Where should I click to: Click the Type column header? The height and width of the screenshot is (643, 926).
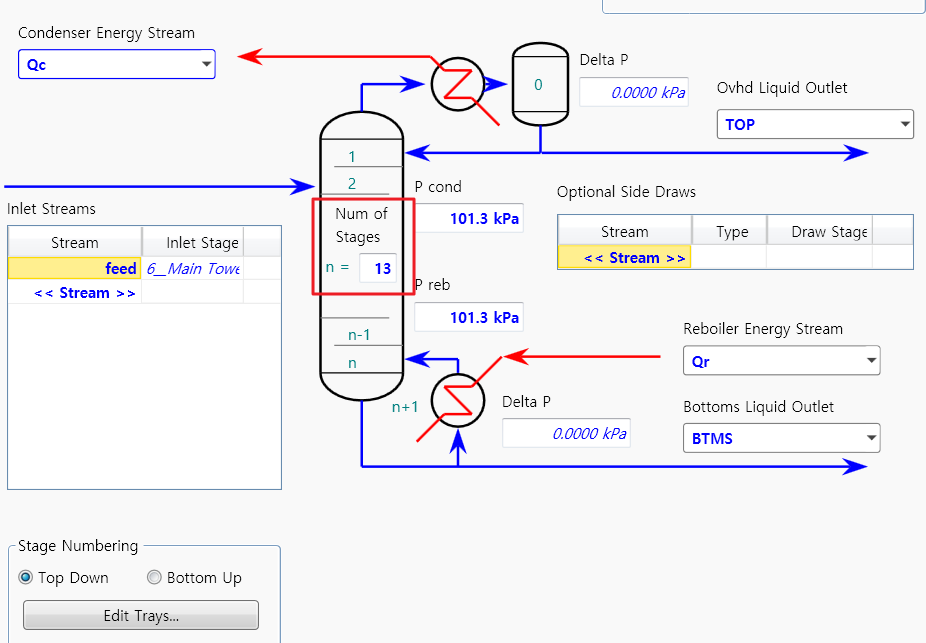pos(729,231)
